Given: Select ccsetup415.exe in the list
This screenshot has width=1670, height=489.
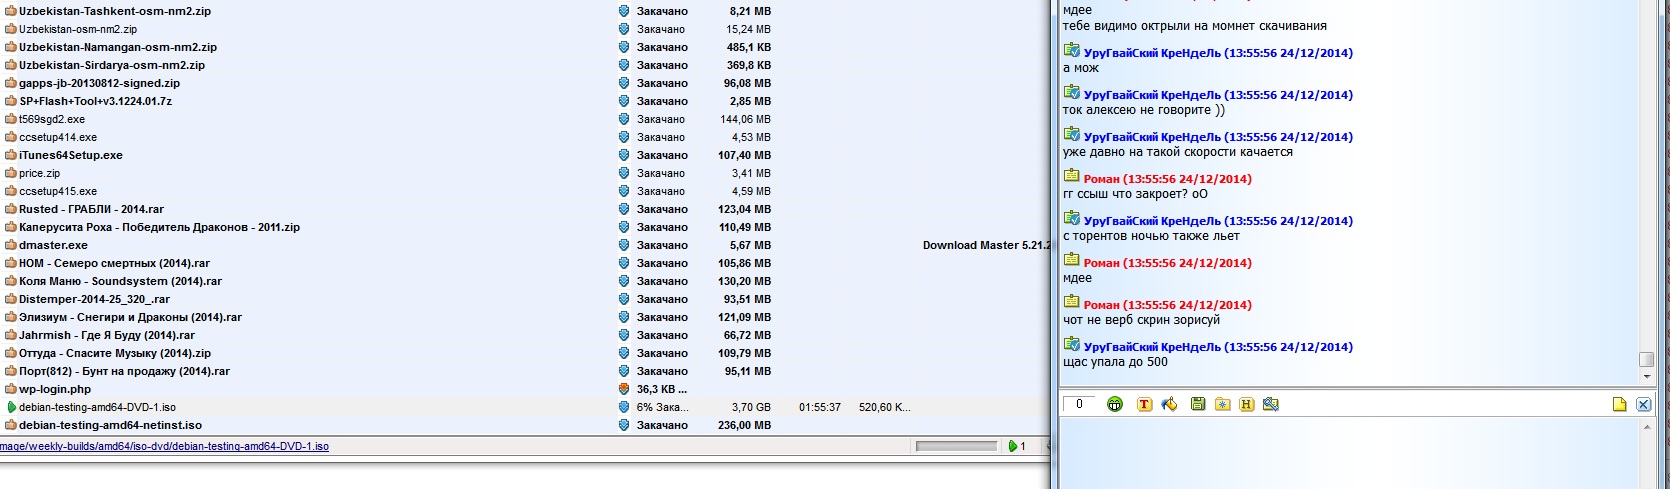Looking at the screenshot, I should pyautogui.click(x=58, y=191).
